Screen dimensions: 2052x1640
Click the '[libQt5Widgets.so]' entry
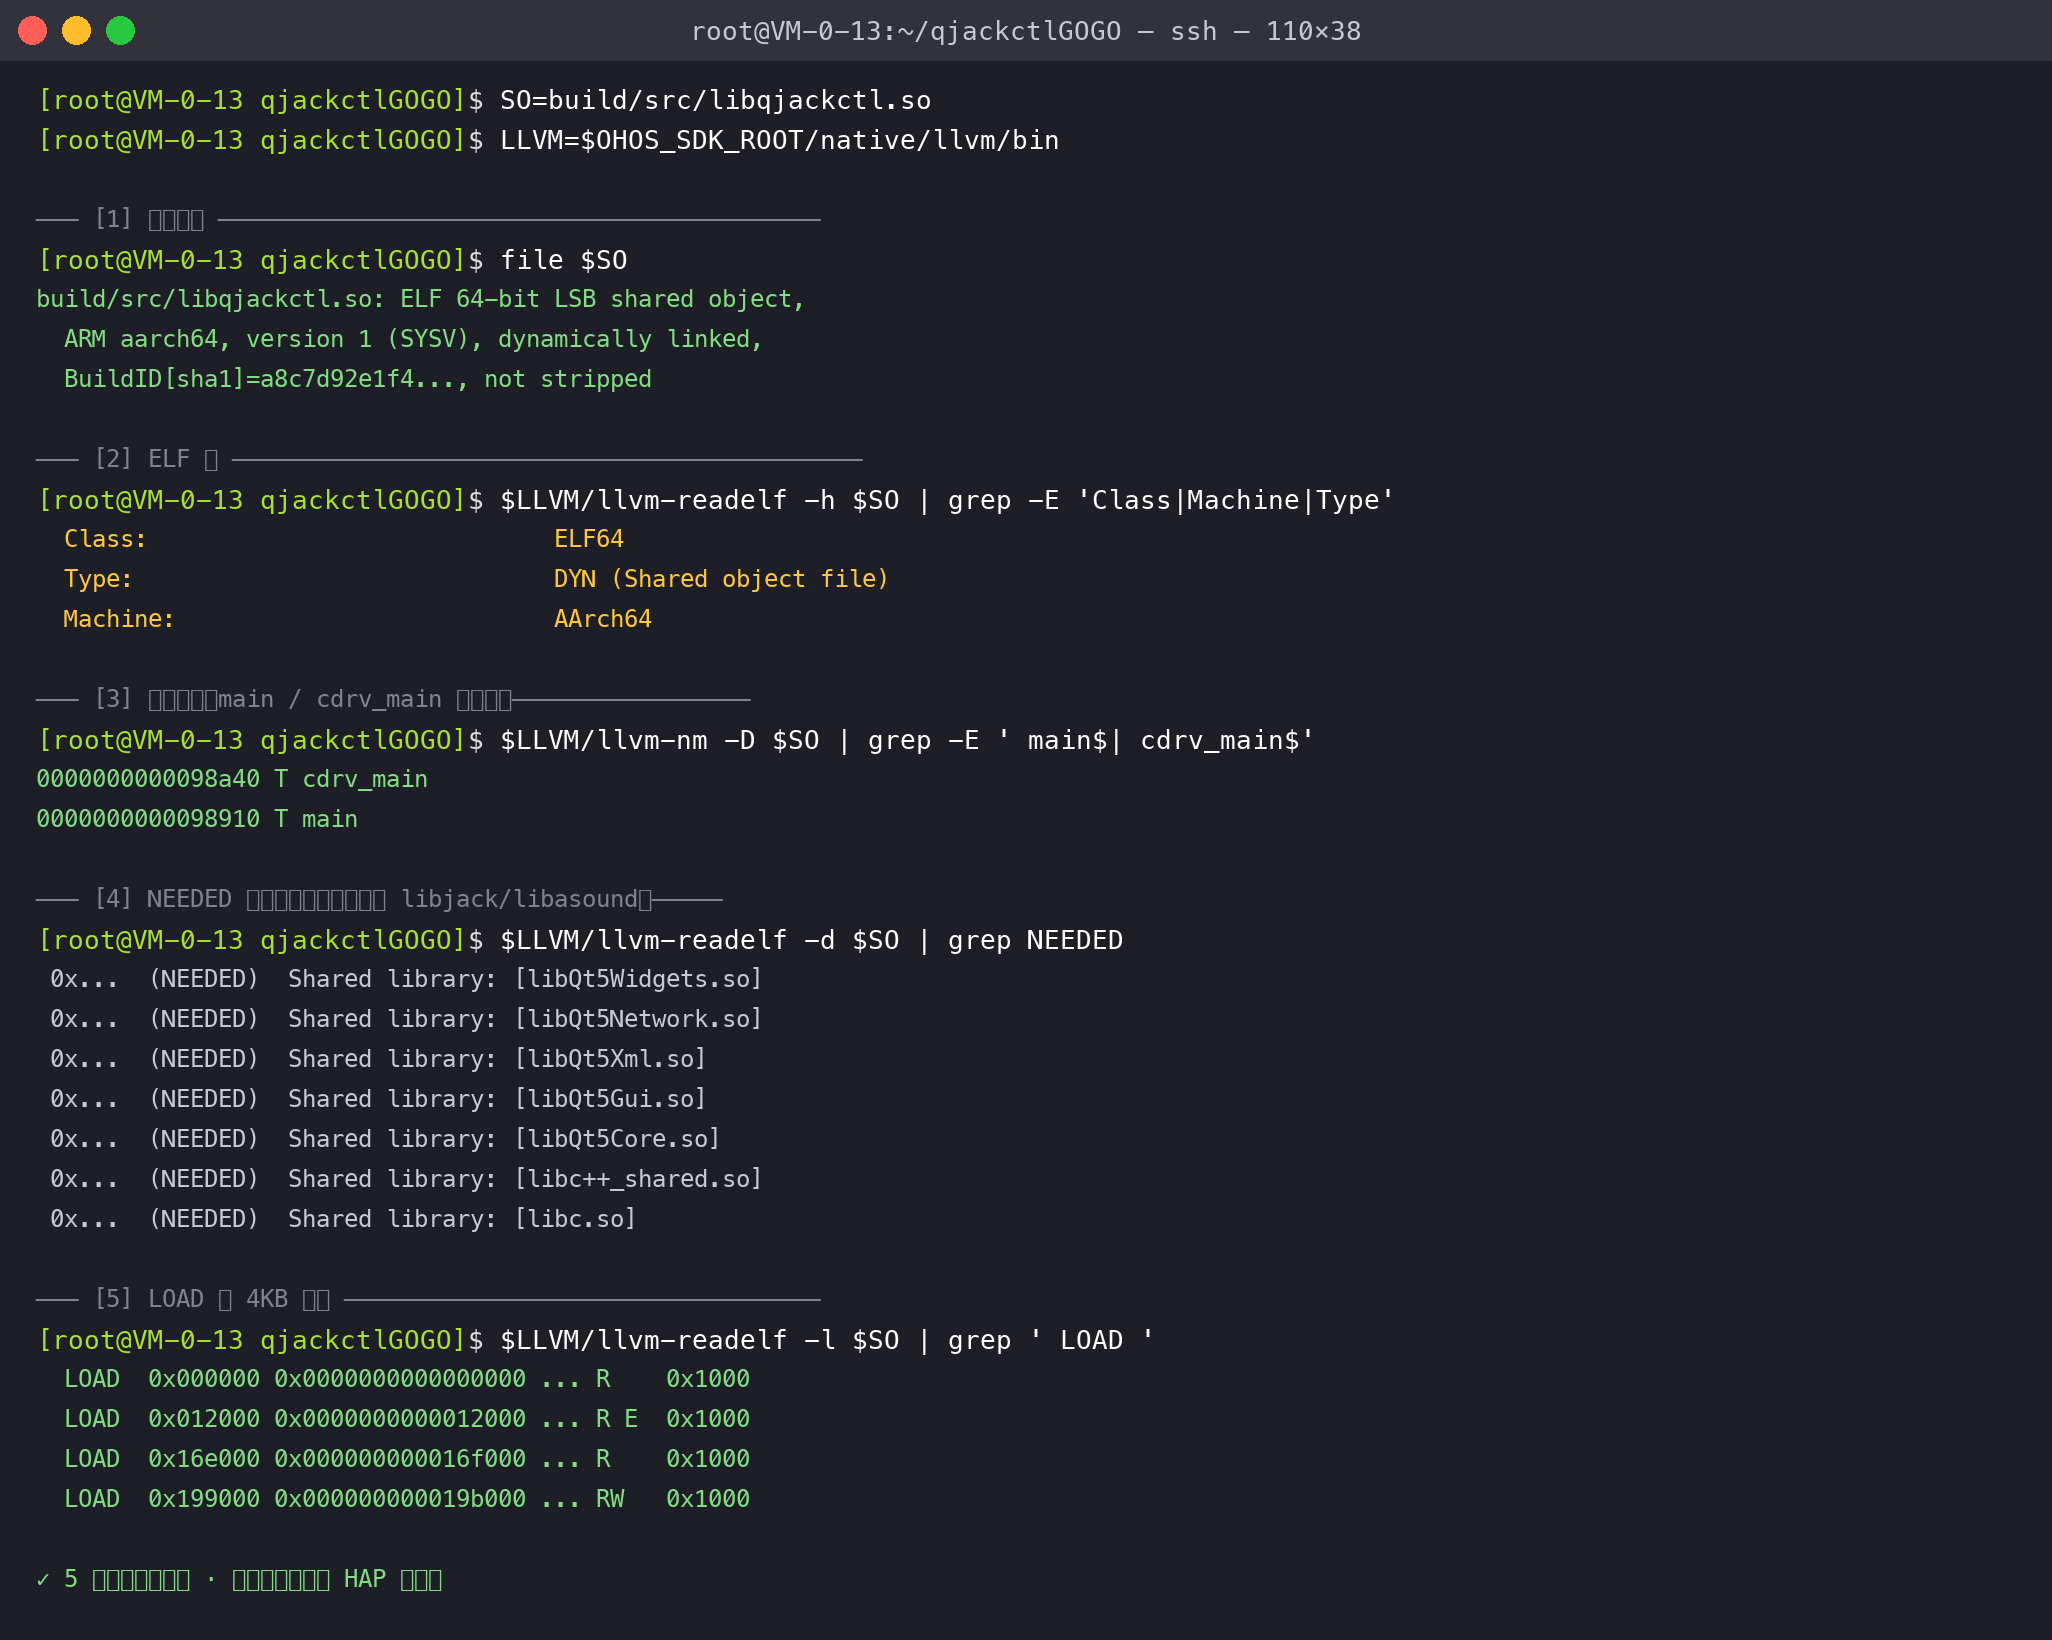(638, 979)
